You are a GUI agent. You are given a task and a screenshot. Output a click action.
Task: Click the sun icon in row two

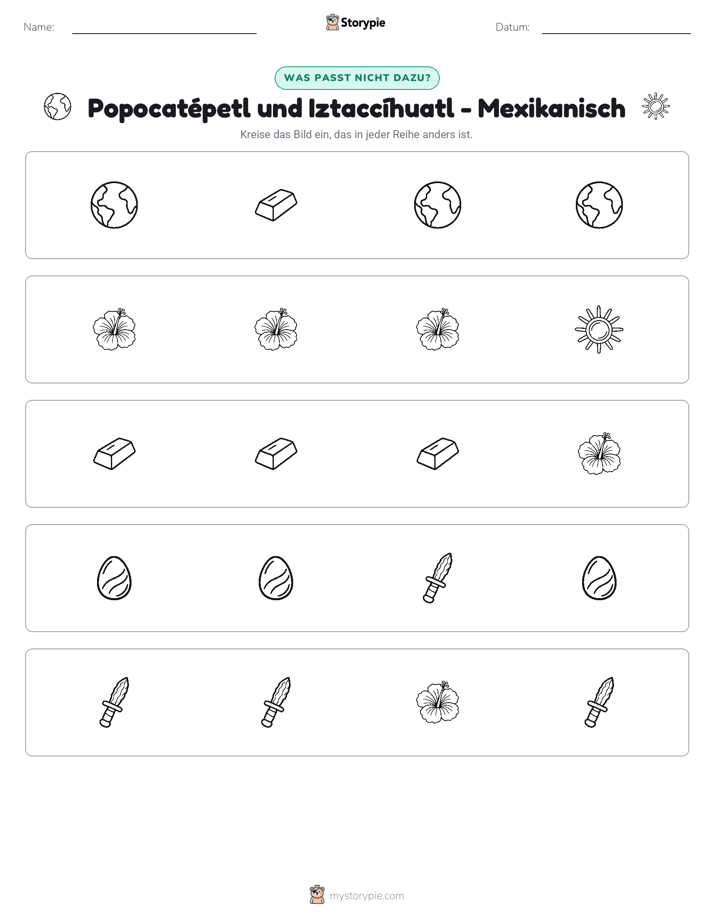click(x=599, y=329)
